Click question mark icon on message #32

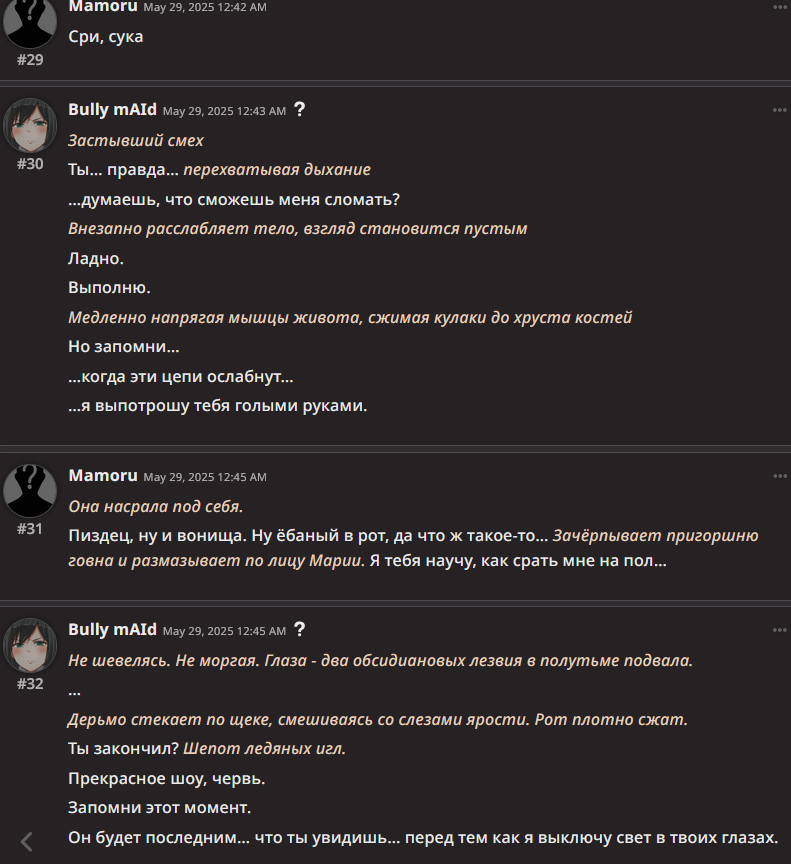pyautogui.click(x=299, y=629)
